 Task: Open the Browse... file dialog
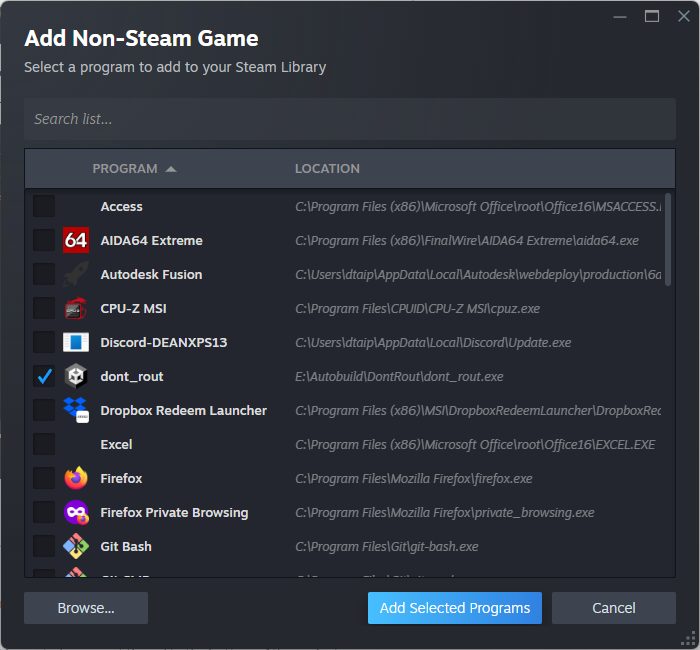point(86,608)
